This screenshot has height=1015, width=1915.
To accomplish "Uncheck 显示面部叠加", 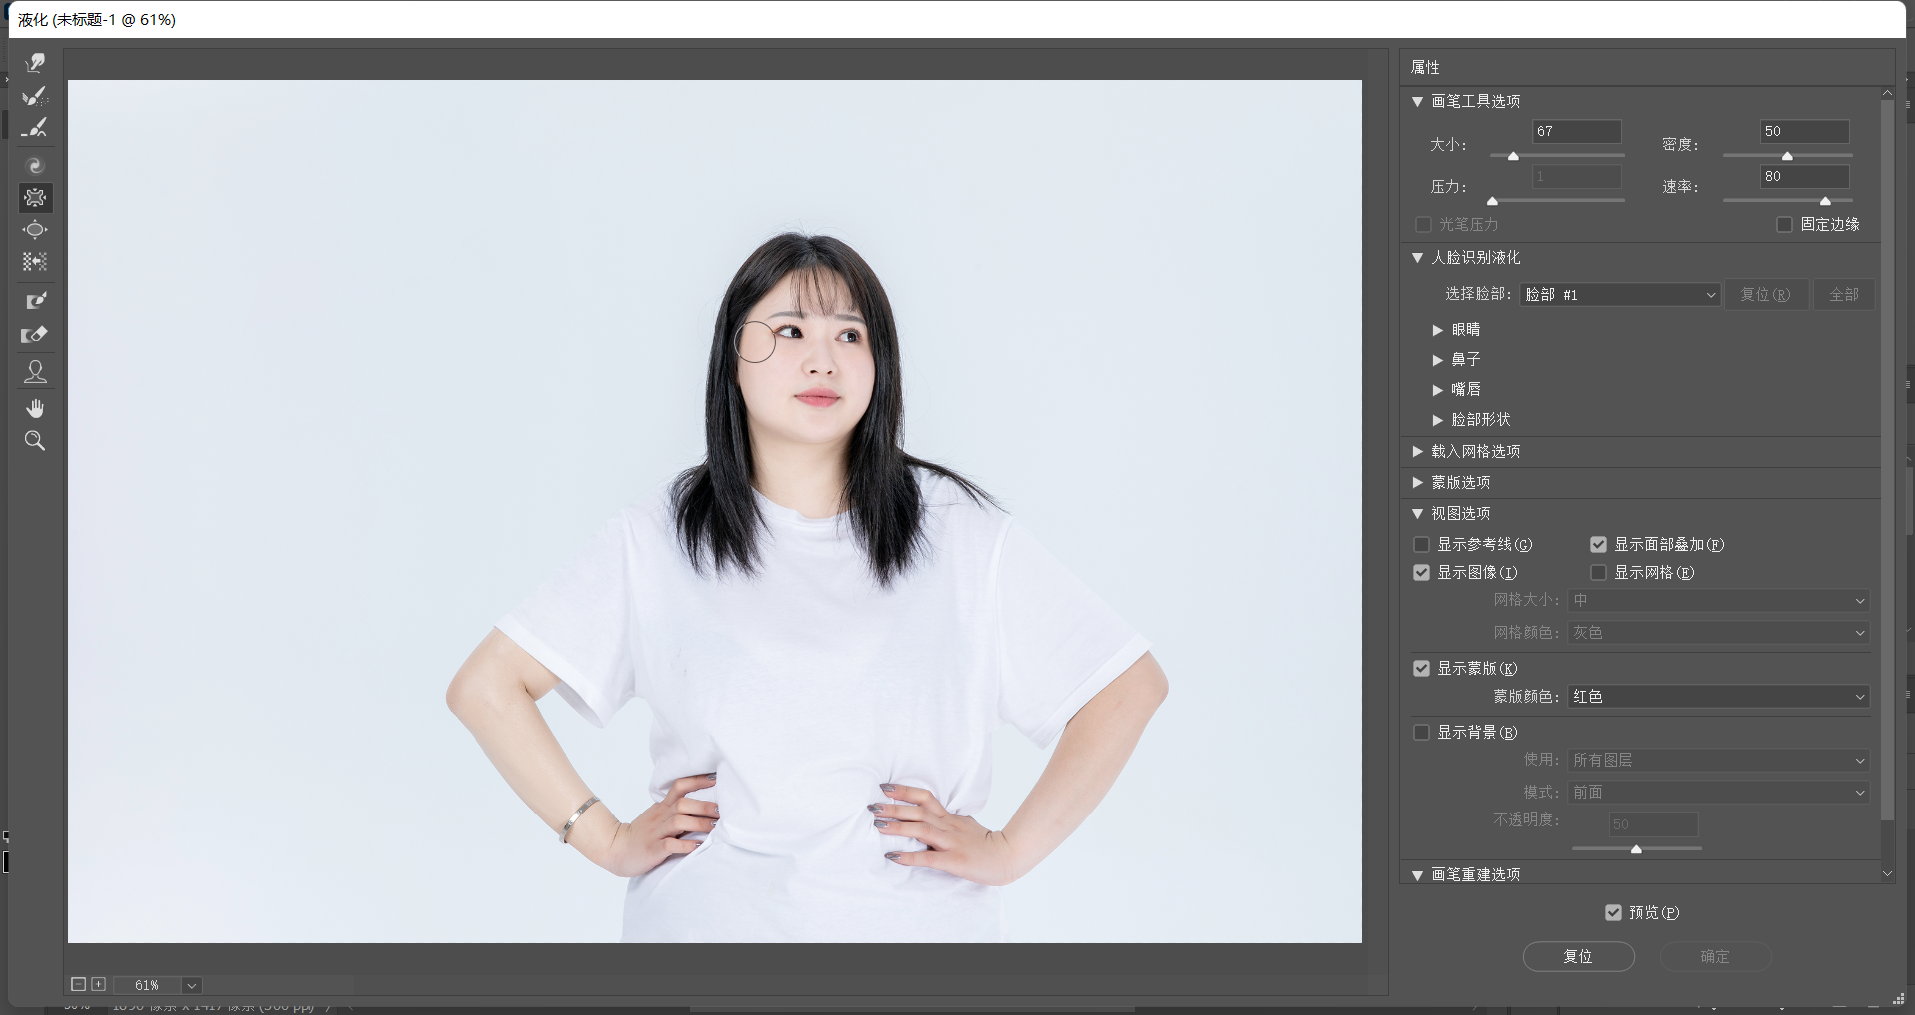I will (x=1598, y=544).
